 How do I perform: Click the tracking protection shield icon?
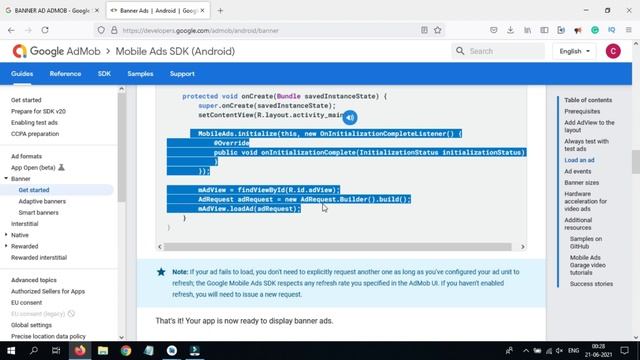pos(101,30)
